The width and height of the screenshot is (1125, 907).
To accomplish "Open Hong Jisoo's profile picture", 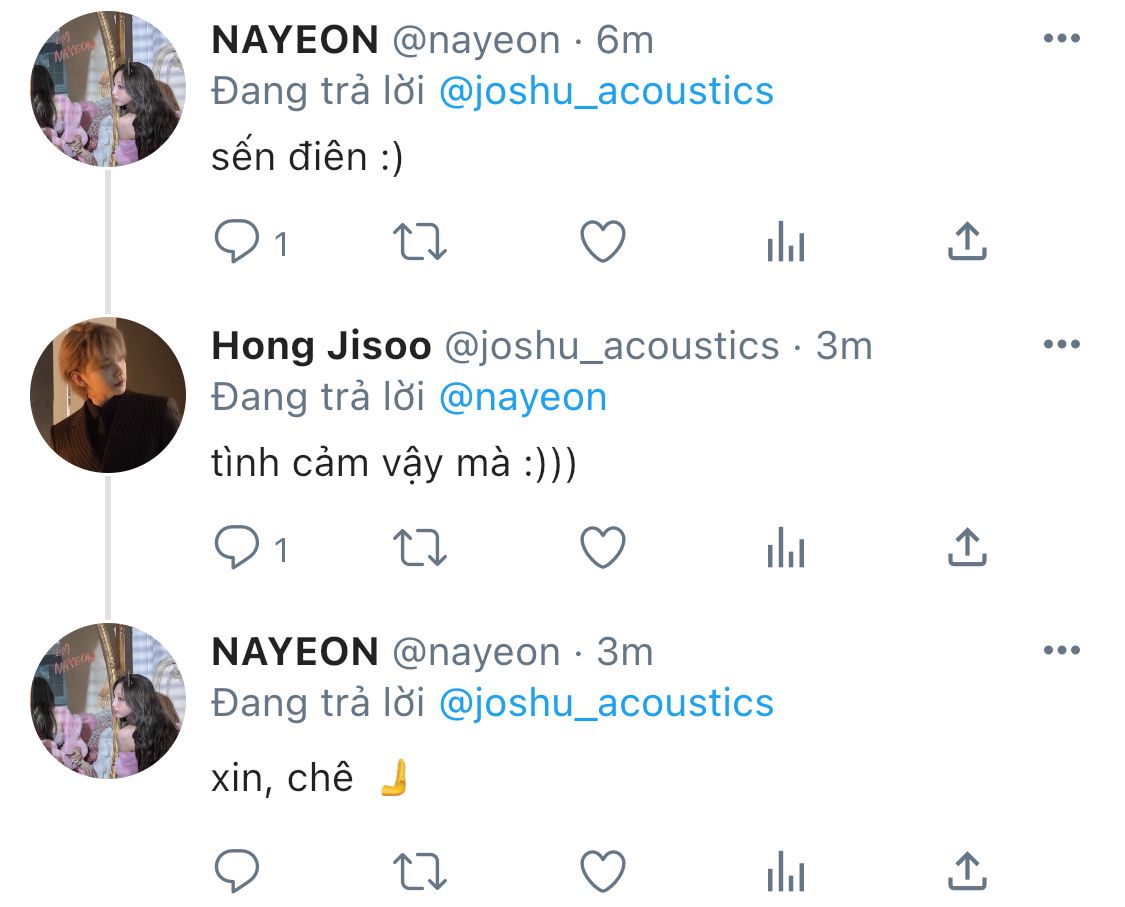I will coord(108,395).
